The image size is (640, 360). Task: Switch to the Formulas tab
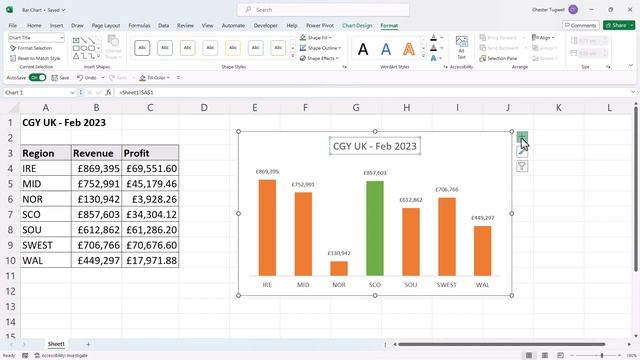(139, 25)
